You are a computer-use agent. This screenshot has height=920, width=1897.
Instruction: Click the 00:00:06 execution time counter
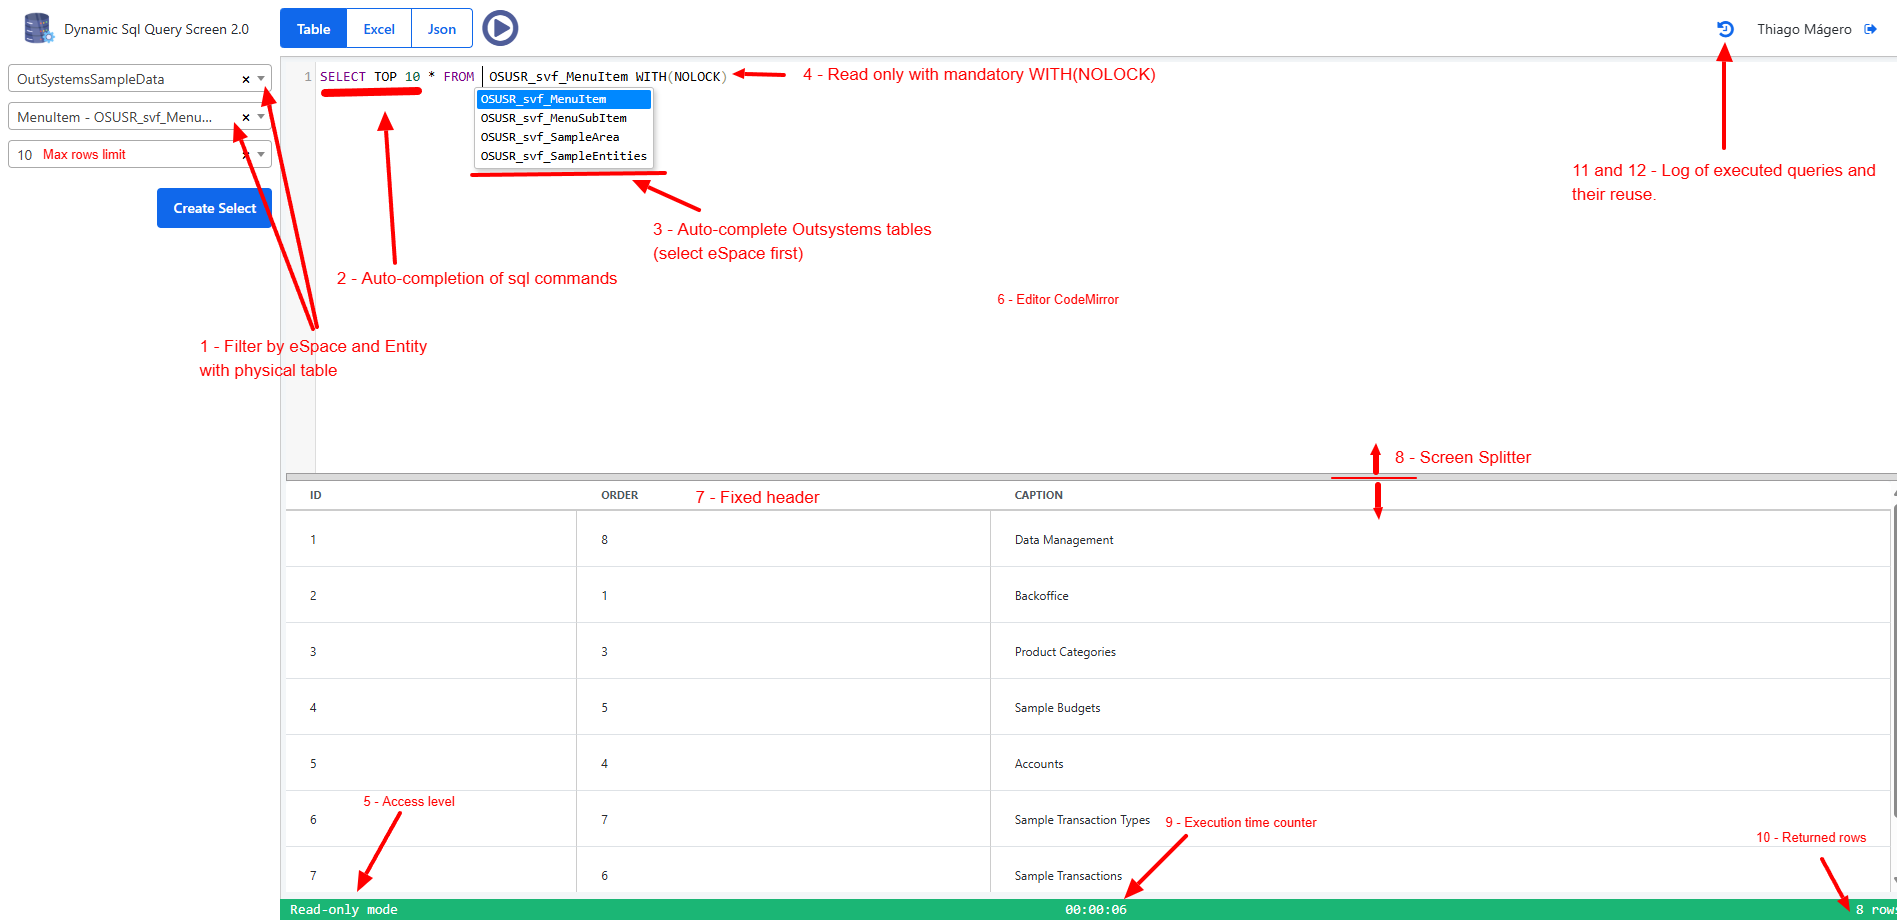tap(1096, 910)
